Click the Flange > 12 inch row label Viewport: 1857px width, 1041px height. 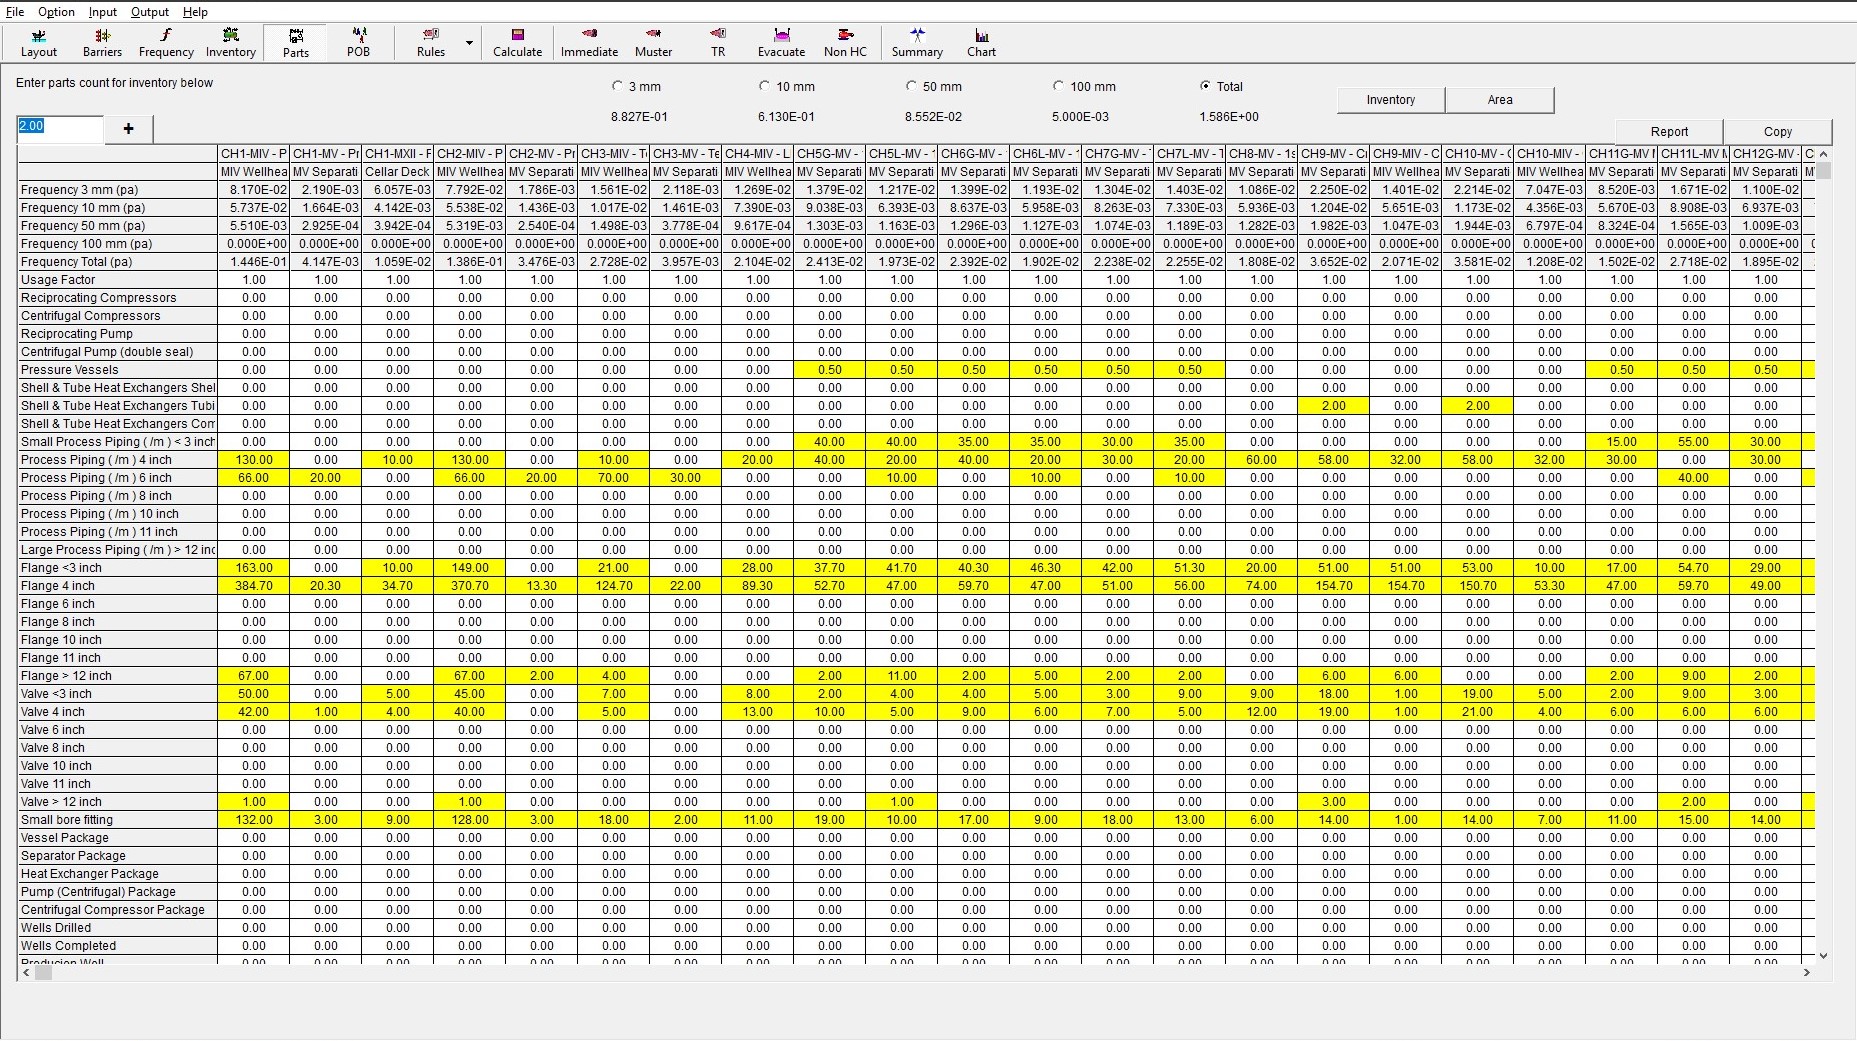[118, 676]
